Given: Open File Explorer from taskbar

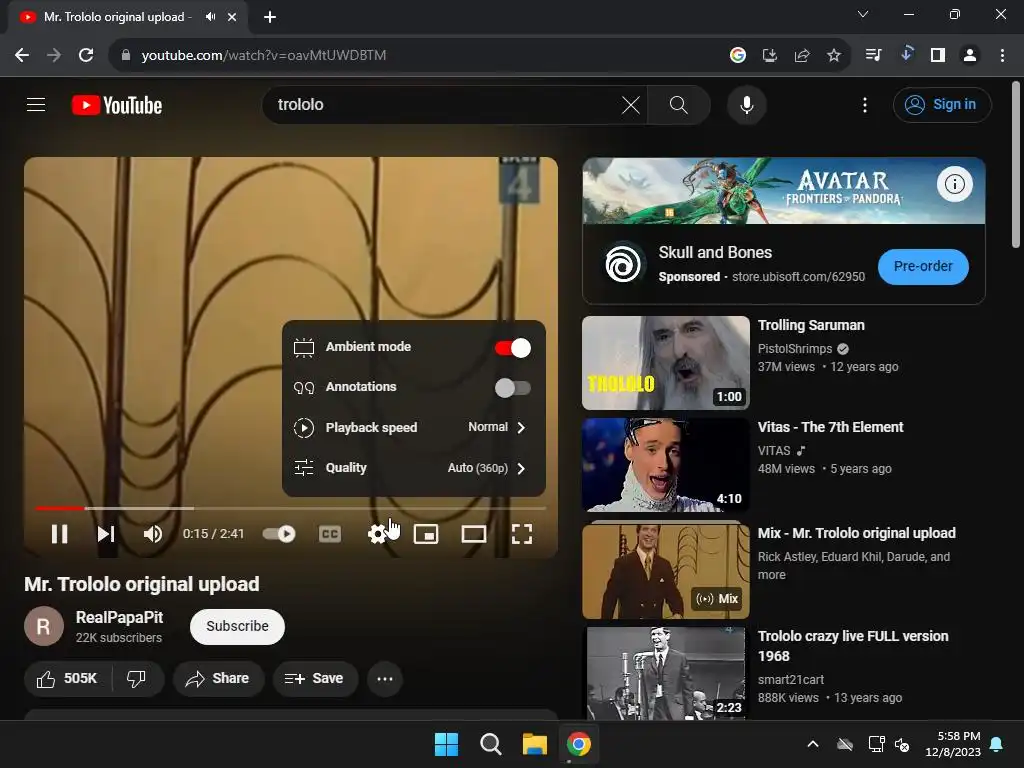Looking at the screenshot, I should pos(534,744).
